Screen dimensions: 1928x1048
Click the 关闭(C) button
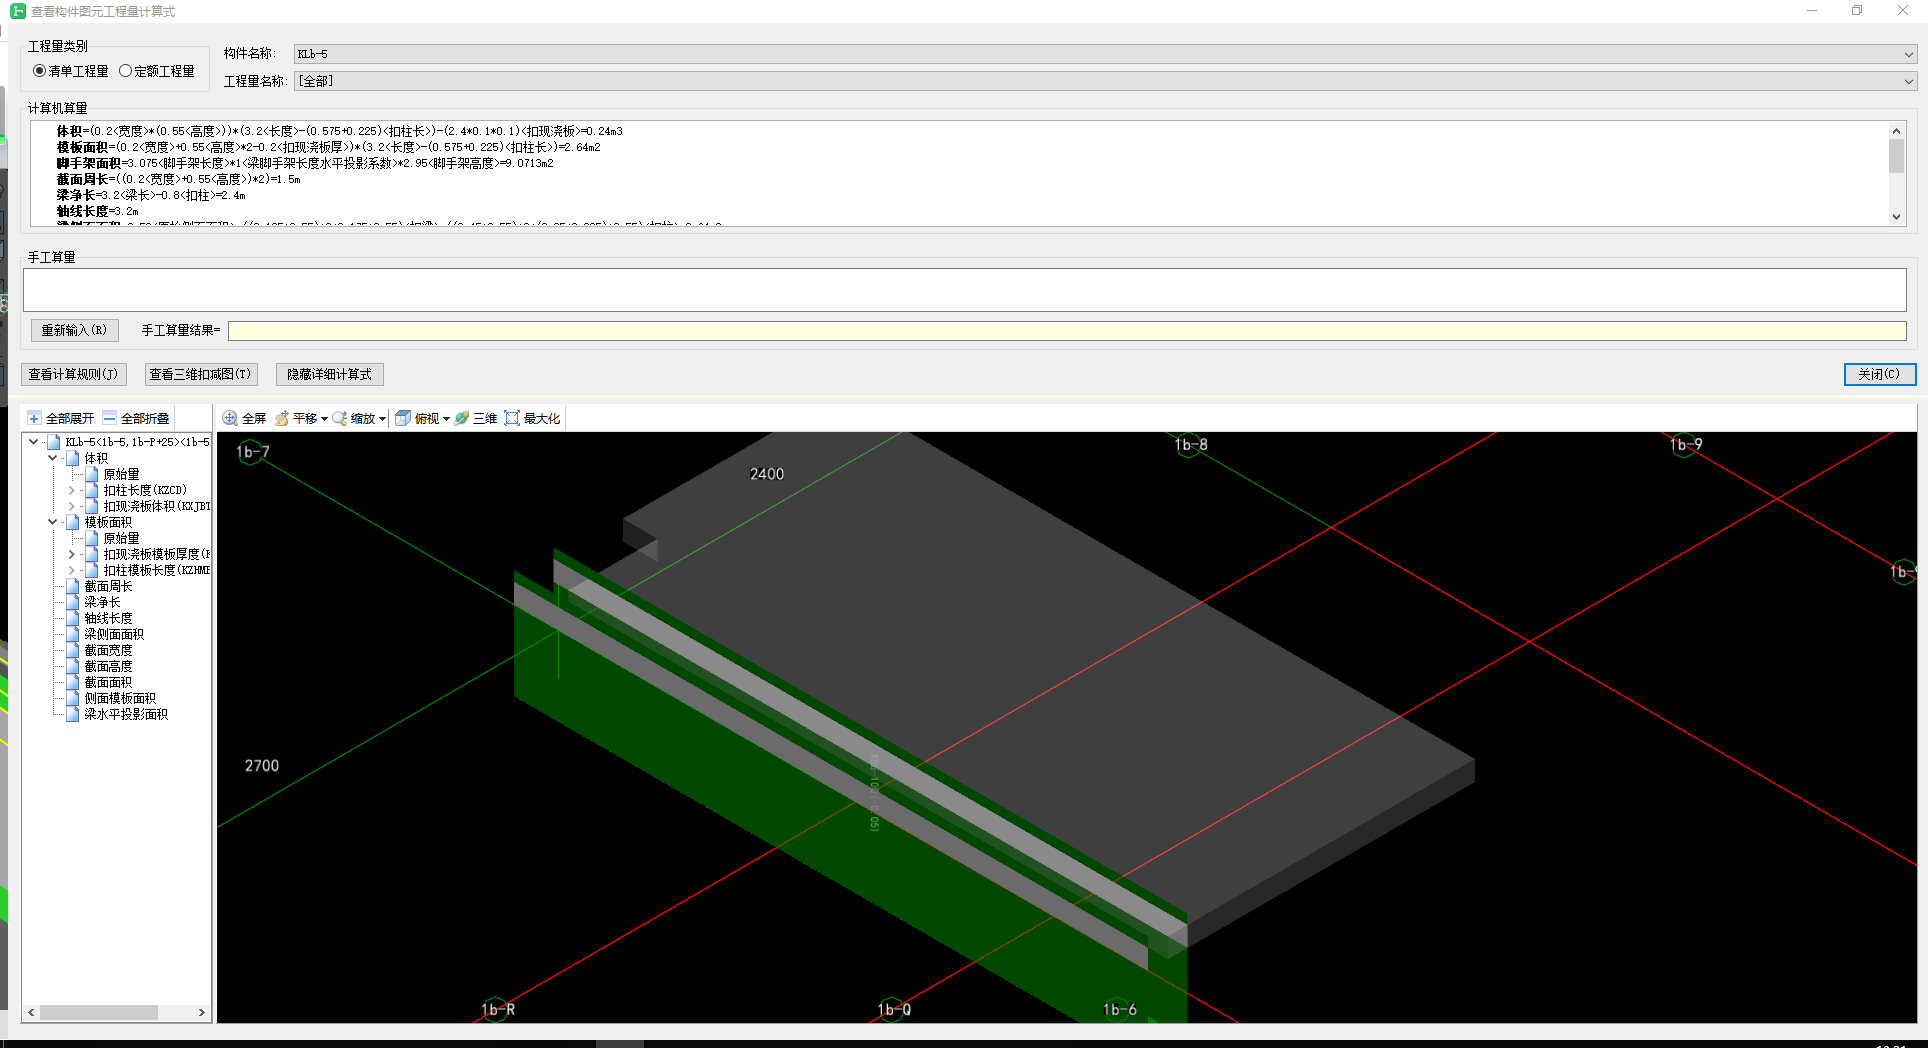point(1879,374)
